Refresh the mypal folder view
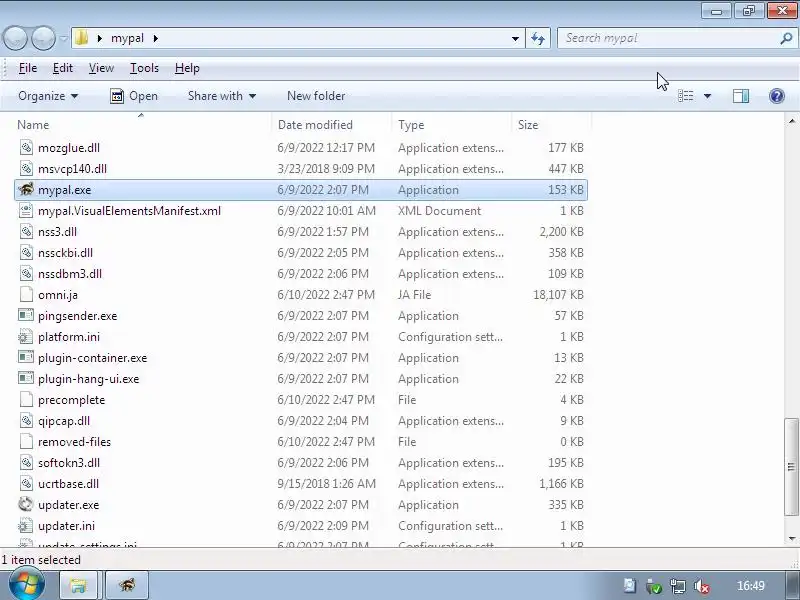Viewport: 800px width, 600px height. [x=538, y=38]
